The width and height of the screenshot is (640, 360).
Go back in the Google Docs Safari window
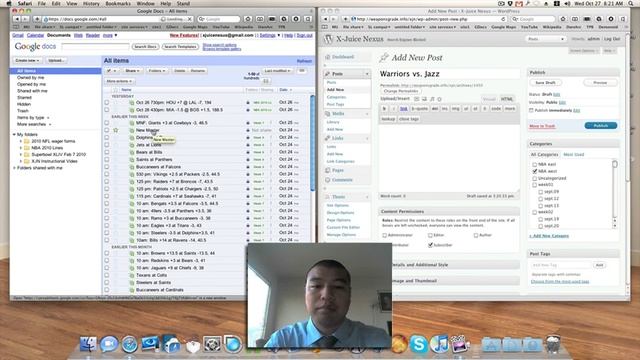point(16,19)
